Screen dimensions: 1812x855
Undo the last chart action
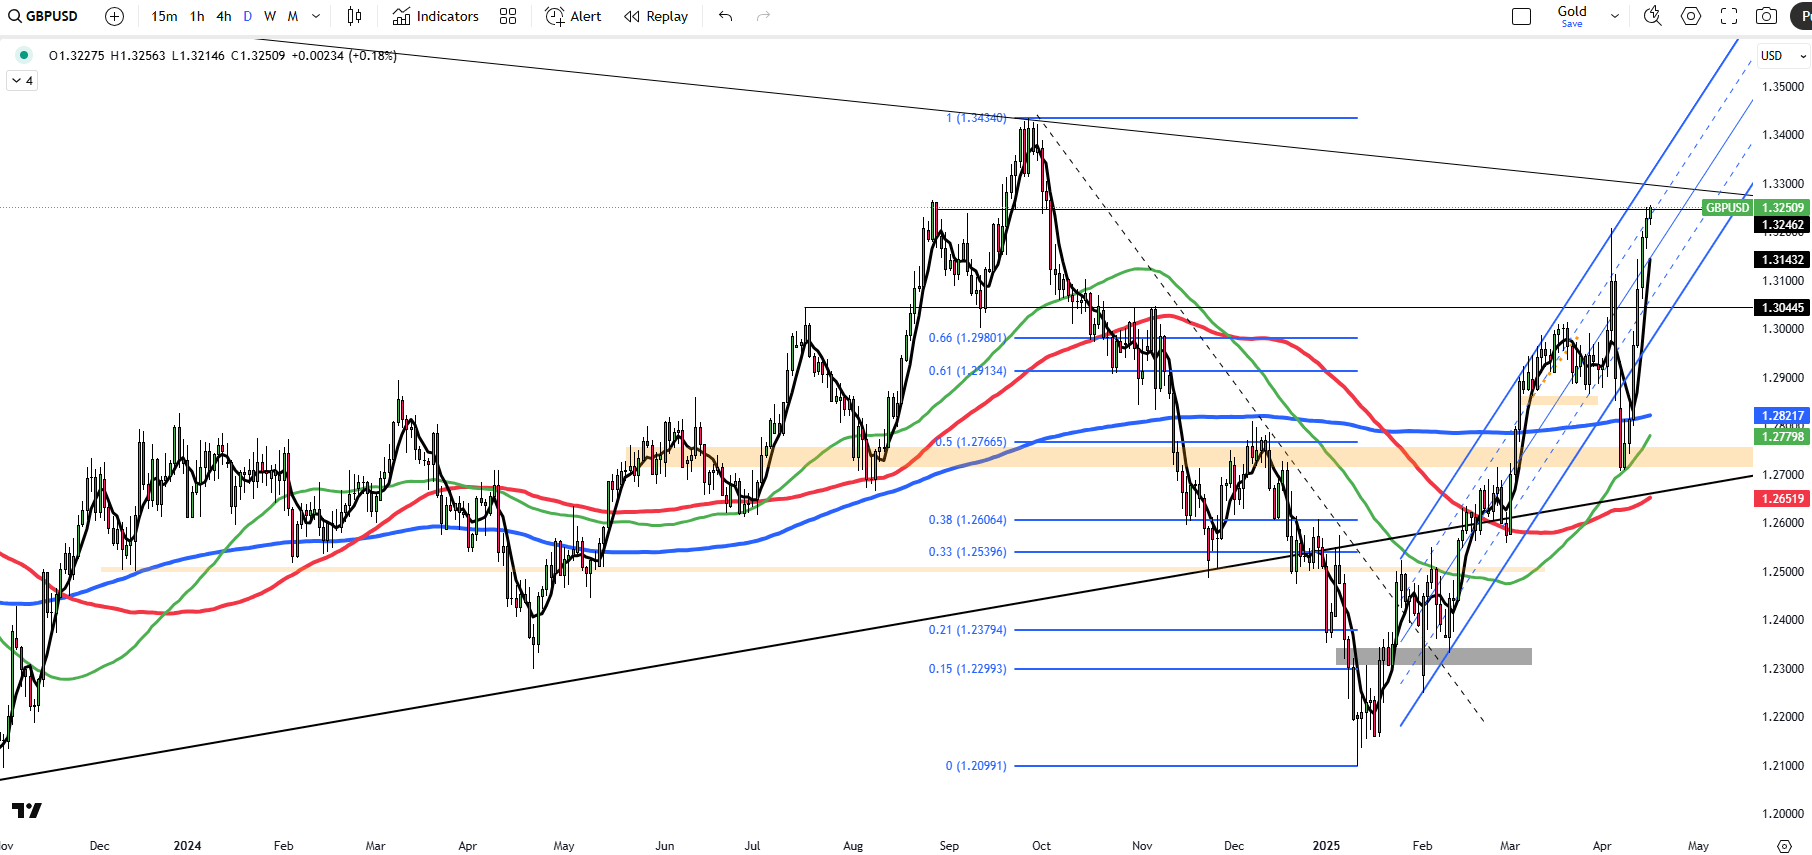726,16
